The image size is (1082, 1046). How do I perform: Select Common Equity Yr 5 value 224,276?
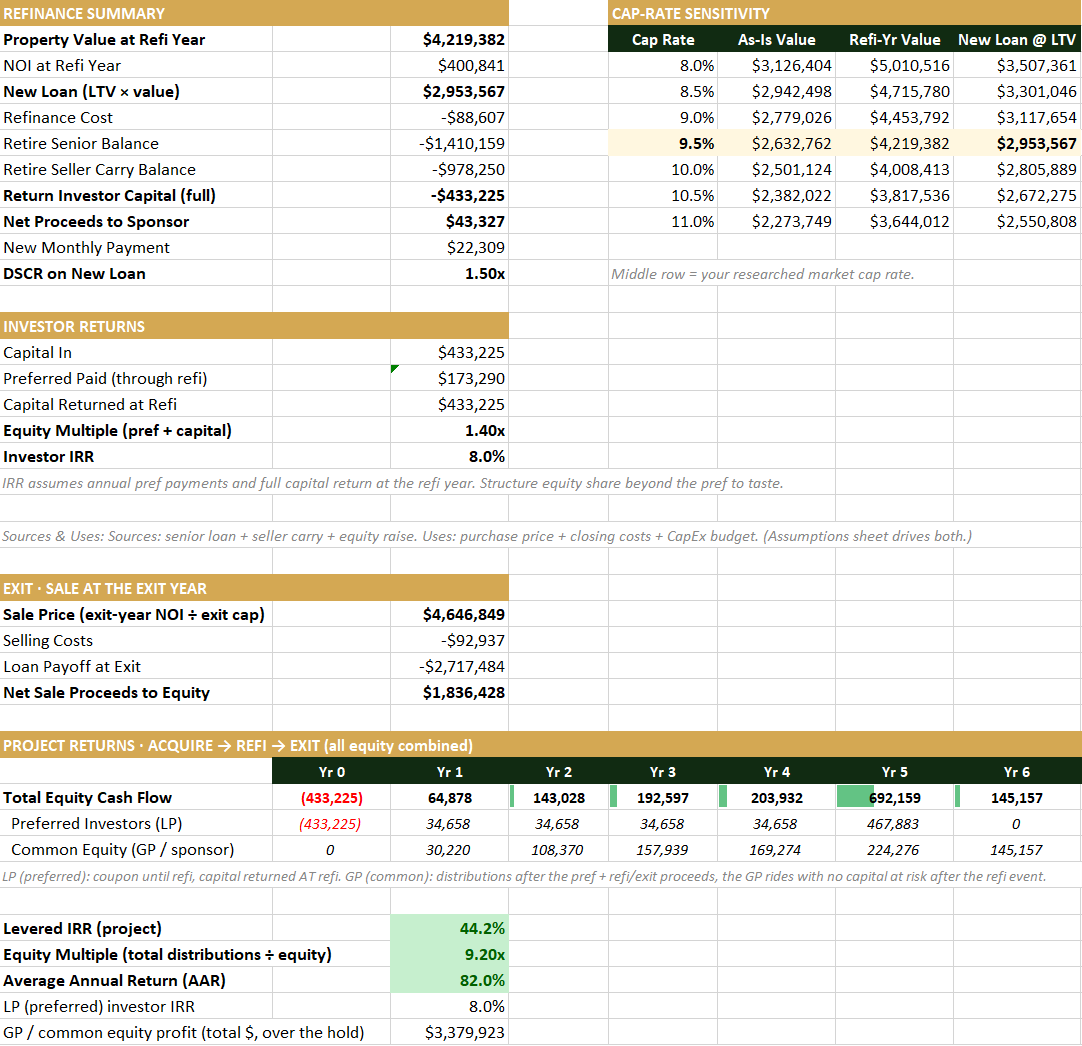[x=894, y=850]
